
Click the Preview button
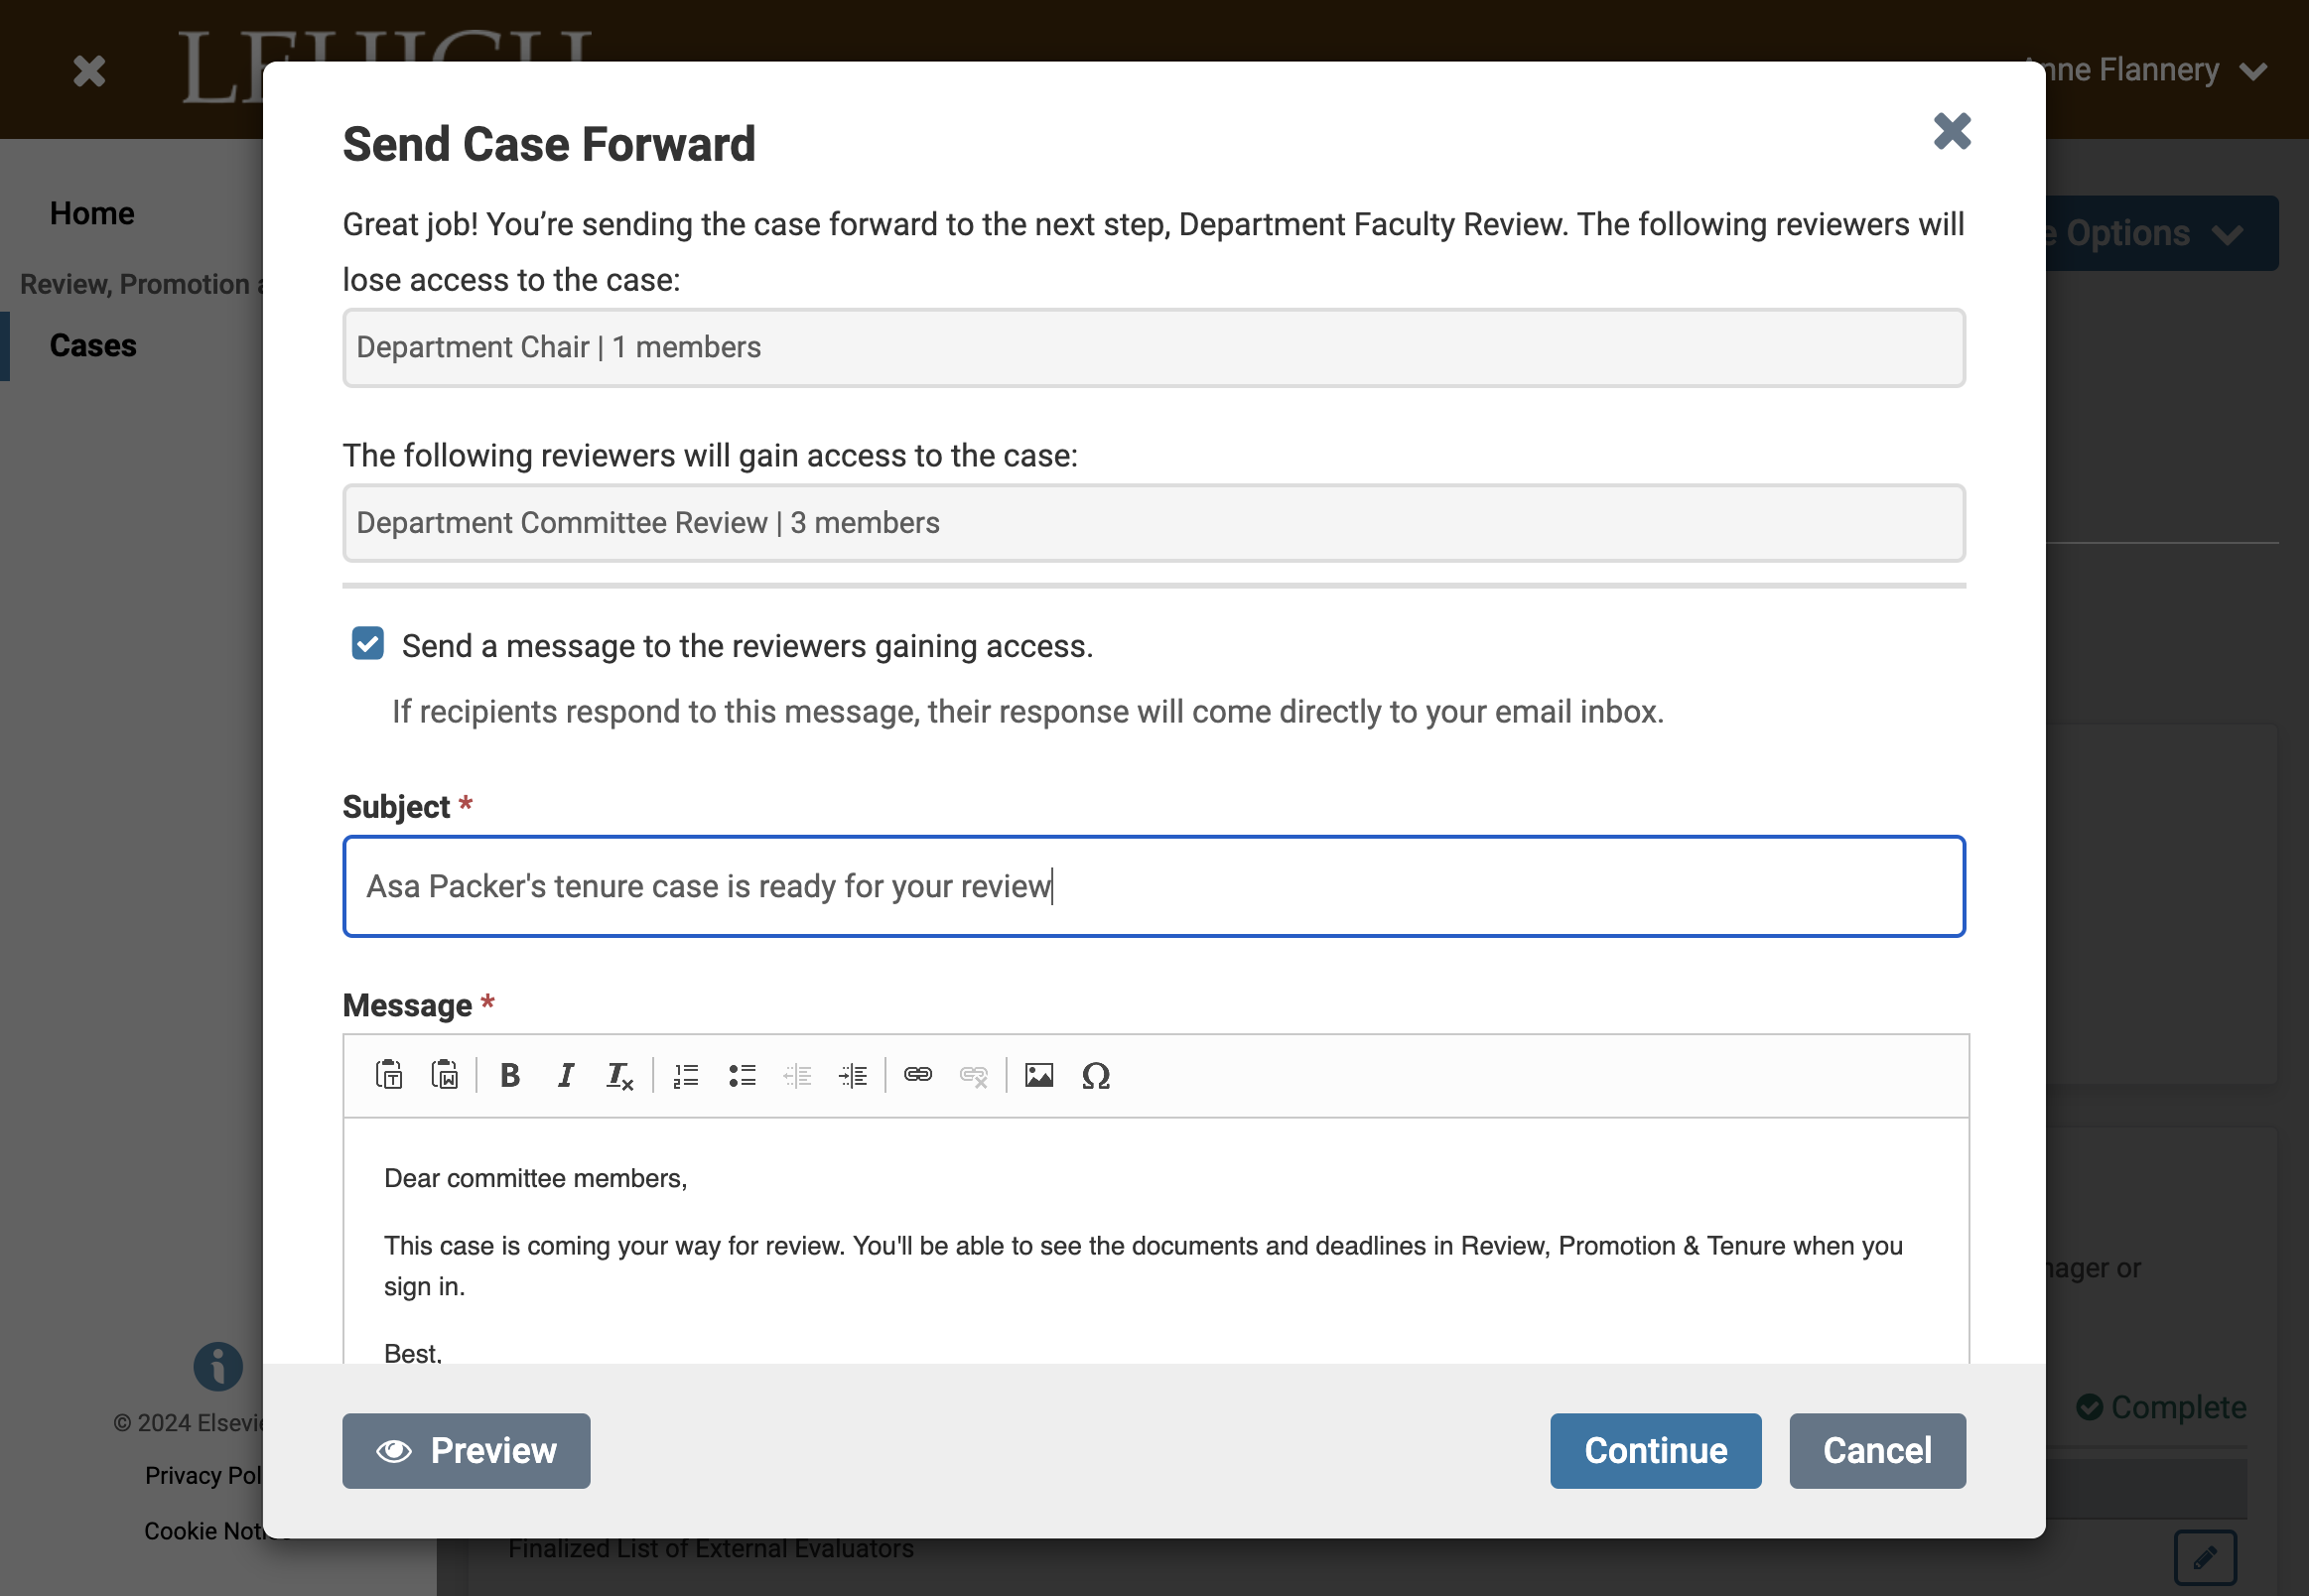tap(466, 1450)
